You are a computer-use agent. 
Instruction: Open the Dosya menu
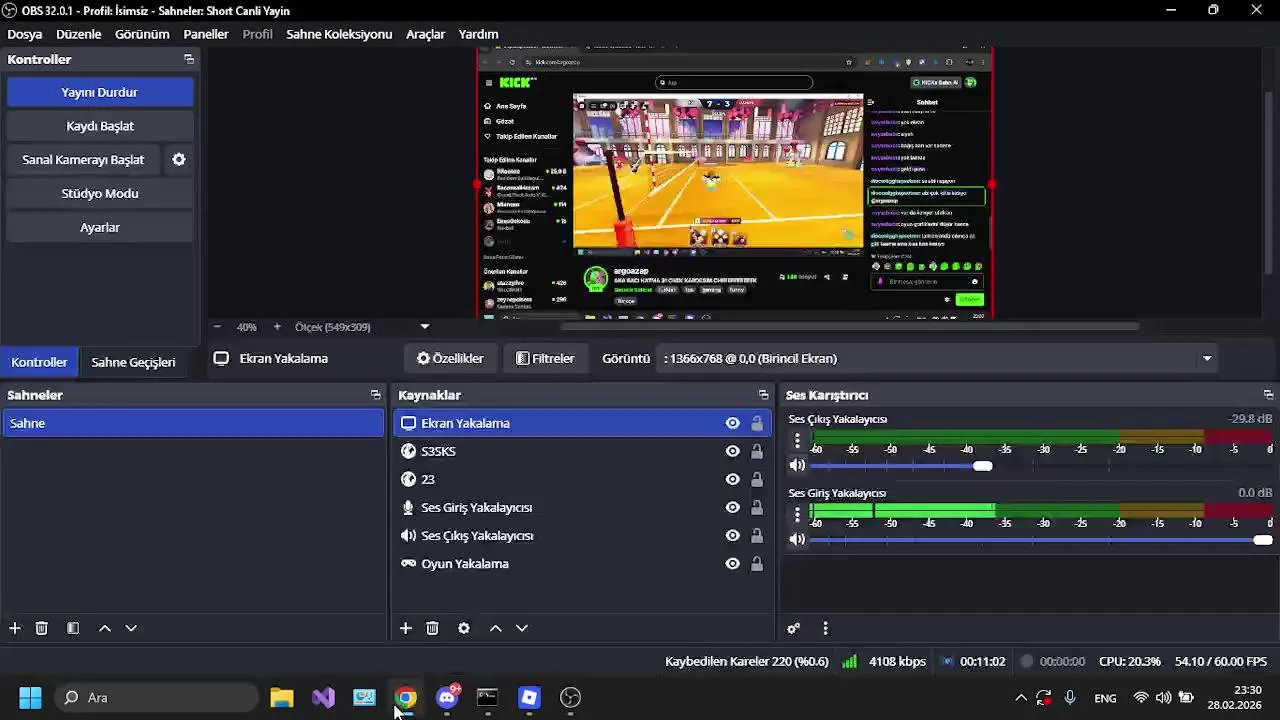(25, 34)
